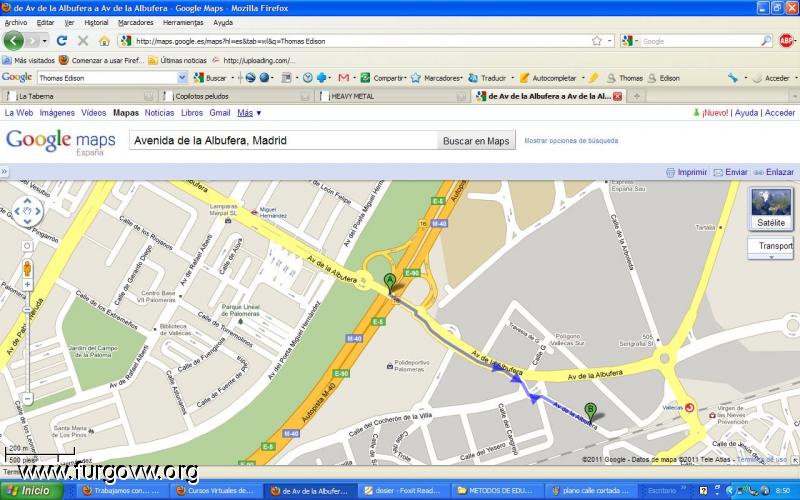800x500 pixels.
Task: Bookmark this page with the star icon
Action: coord(596,41)
